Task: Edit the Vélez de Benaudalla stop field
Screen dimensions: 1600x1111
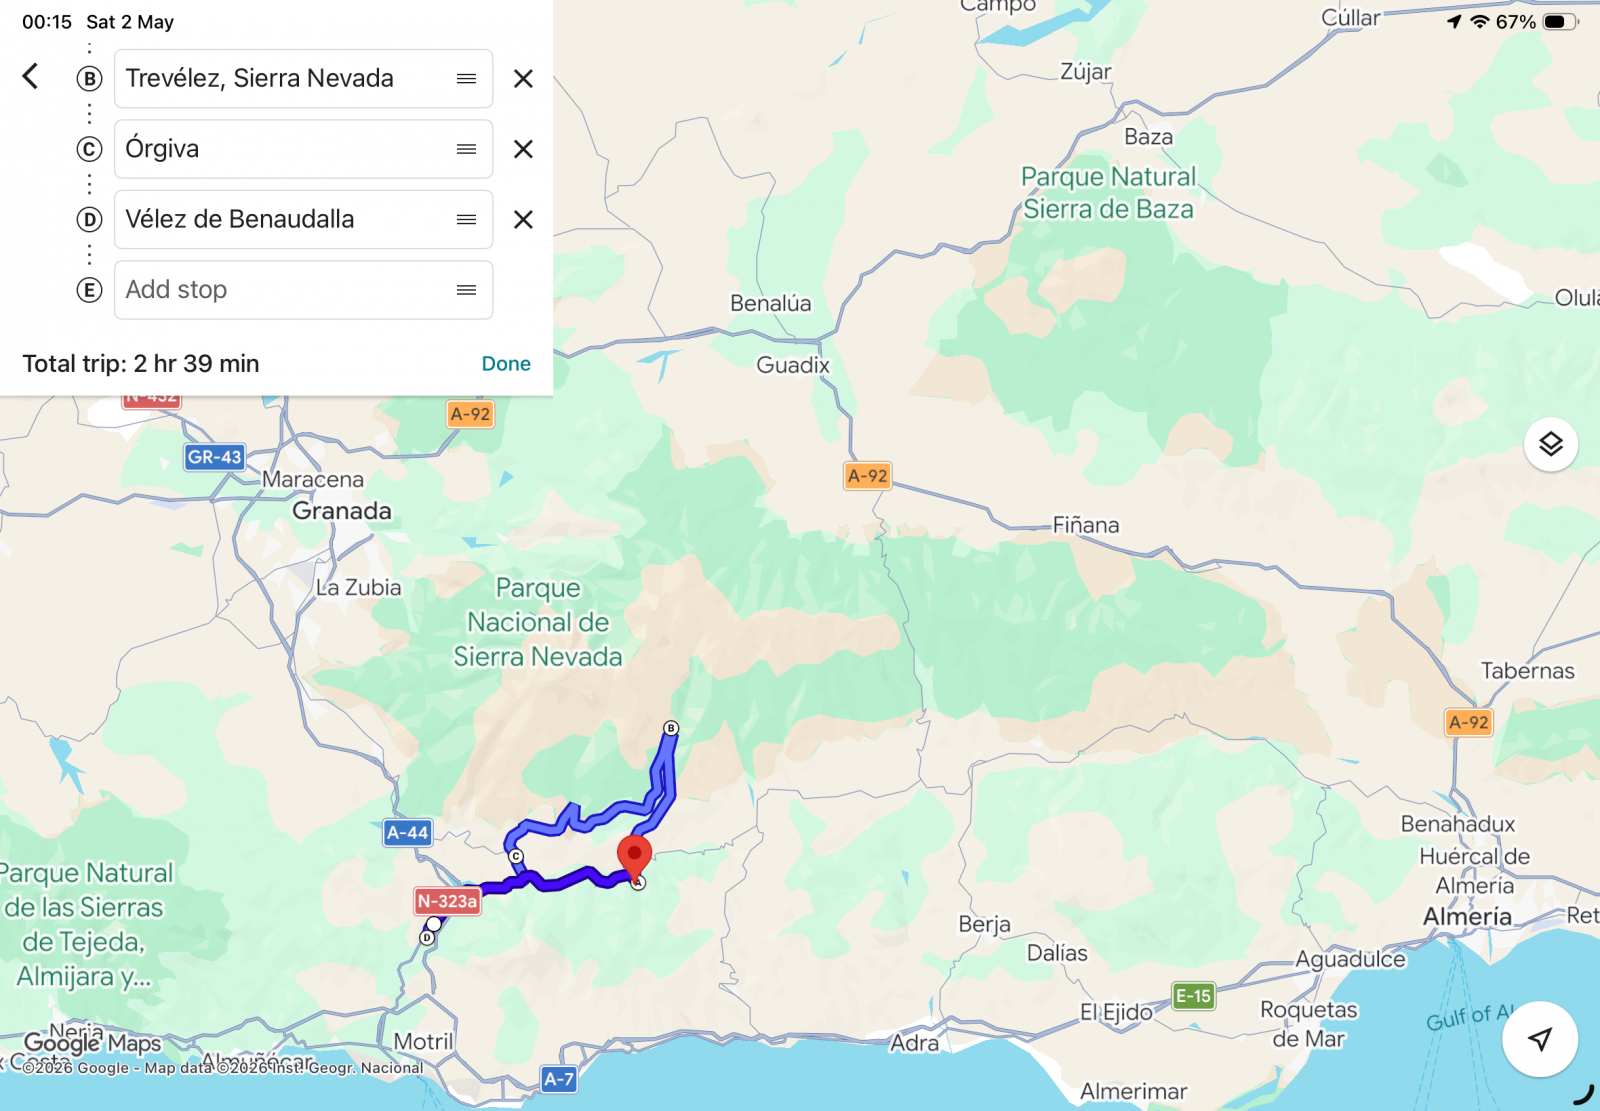Action: click(x=303, y=220)
